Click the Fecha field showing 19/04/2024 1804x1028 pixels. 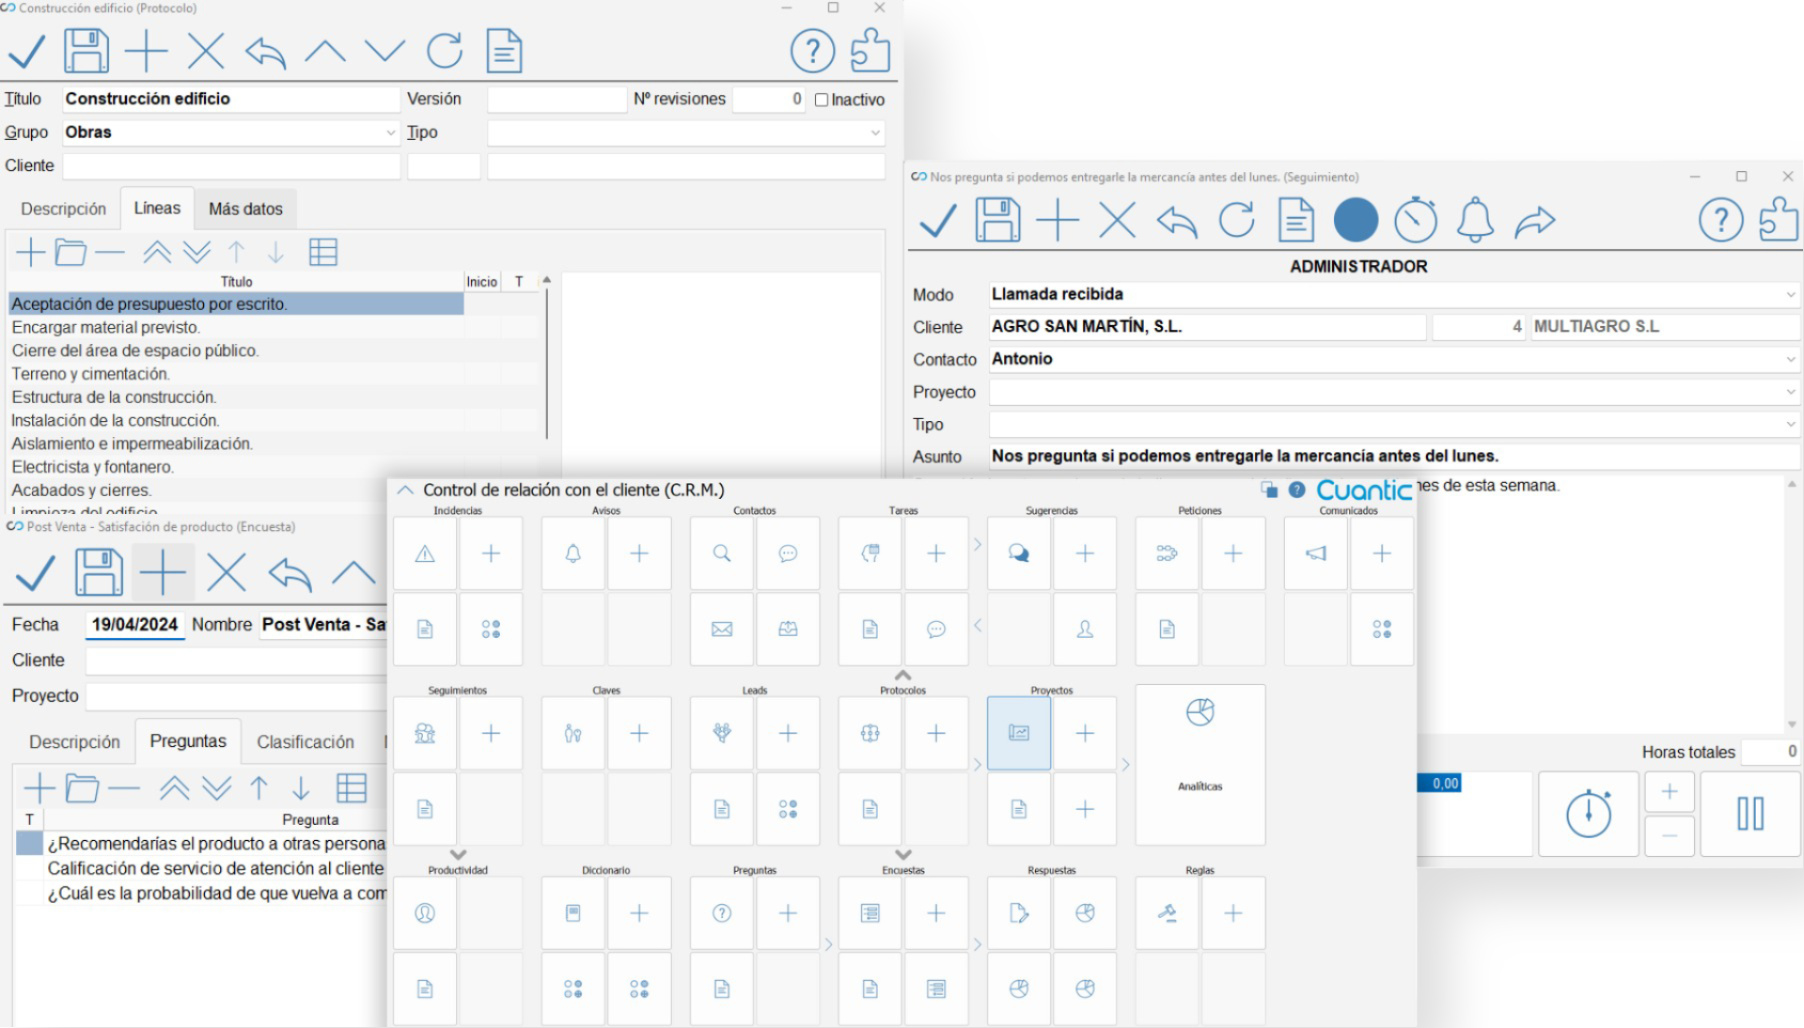(135, 625)
